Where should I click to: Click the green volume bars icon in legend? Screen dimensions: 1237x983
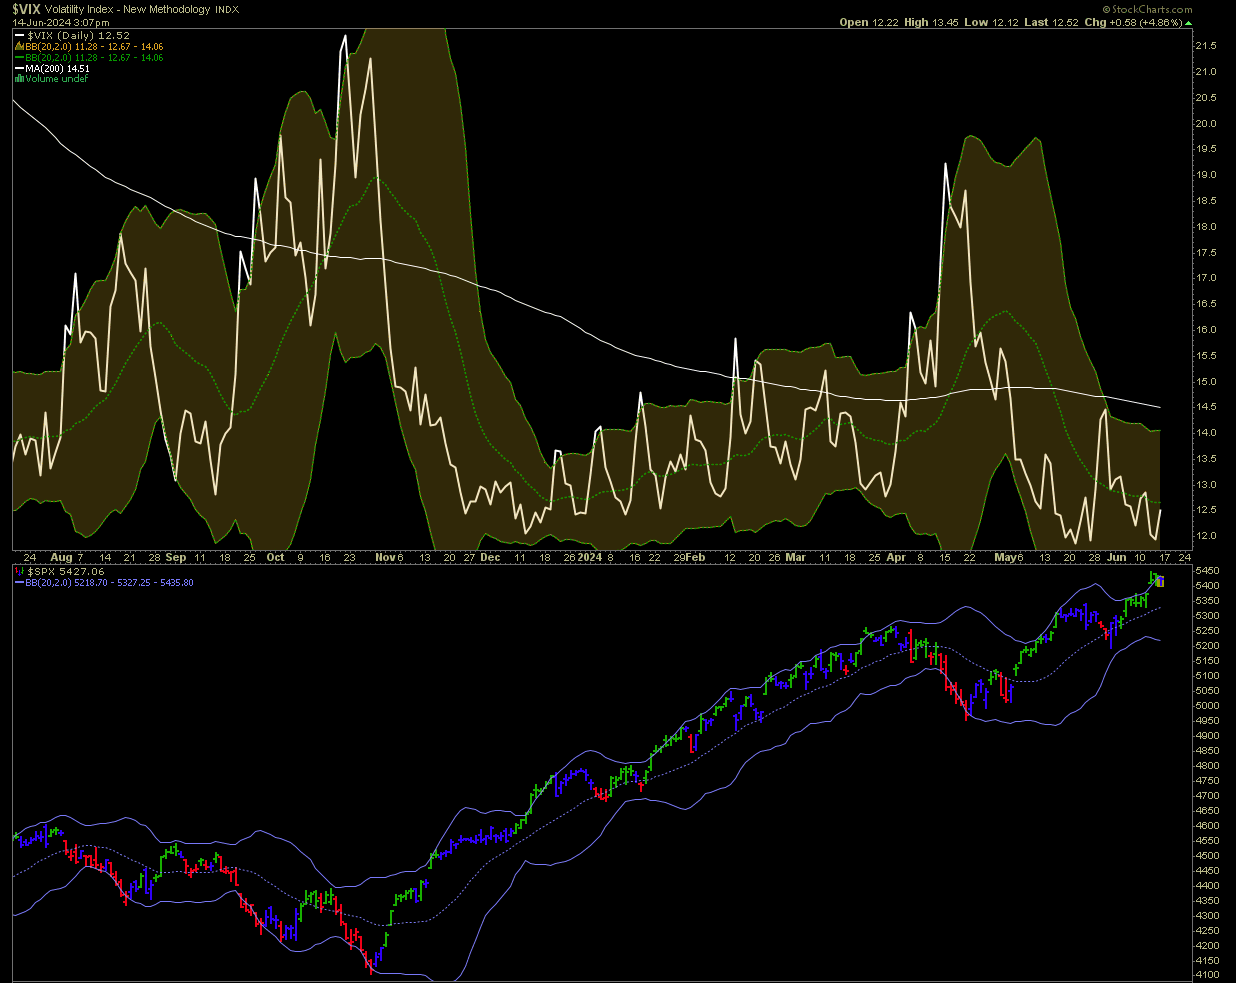(19, 79)
